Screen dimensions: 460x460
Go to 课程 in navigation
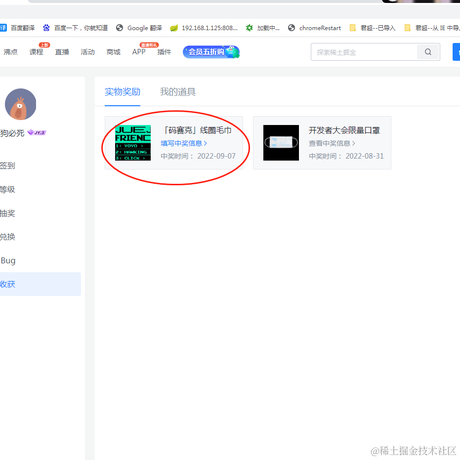[36, 52]
